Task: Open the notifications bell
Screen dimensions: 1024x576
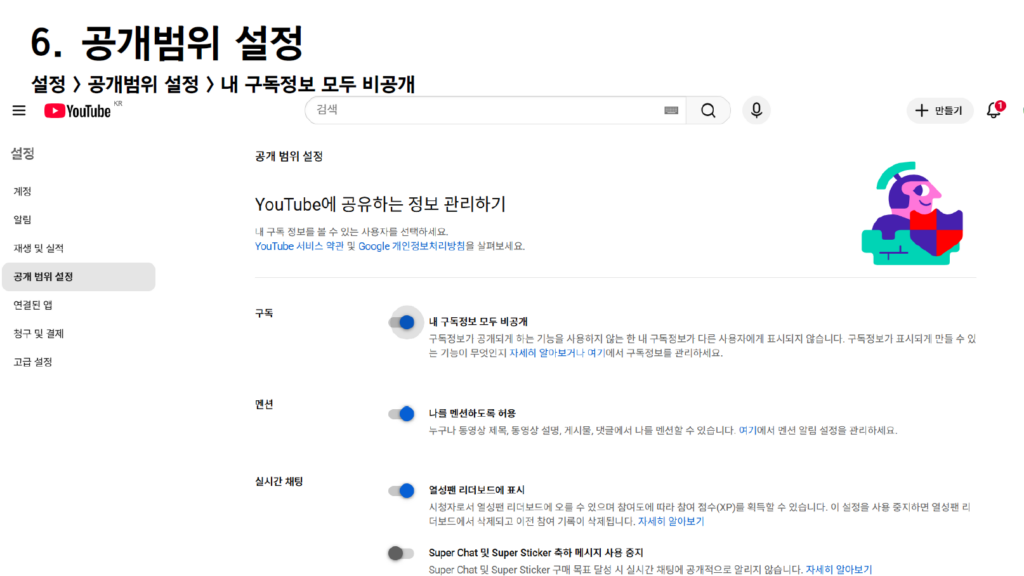Action: tap(995, 110)
